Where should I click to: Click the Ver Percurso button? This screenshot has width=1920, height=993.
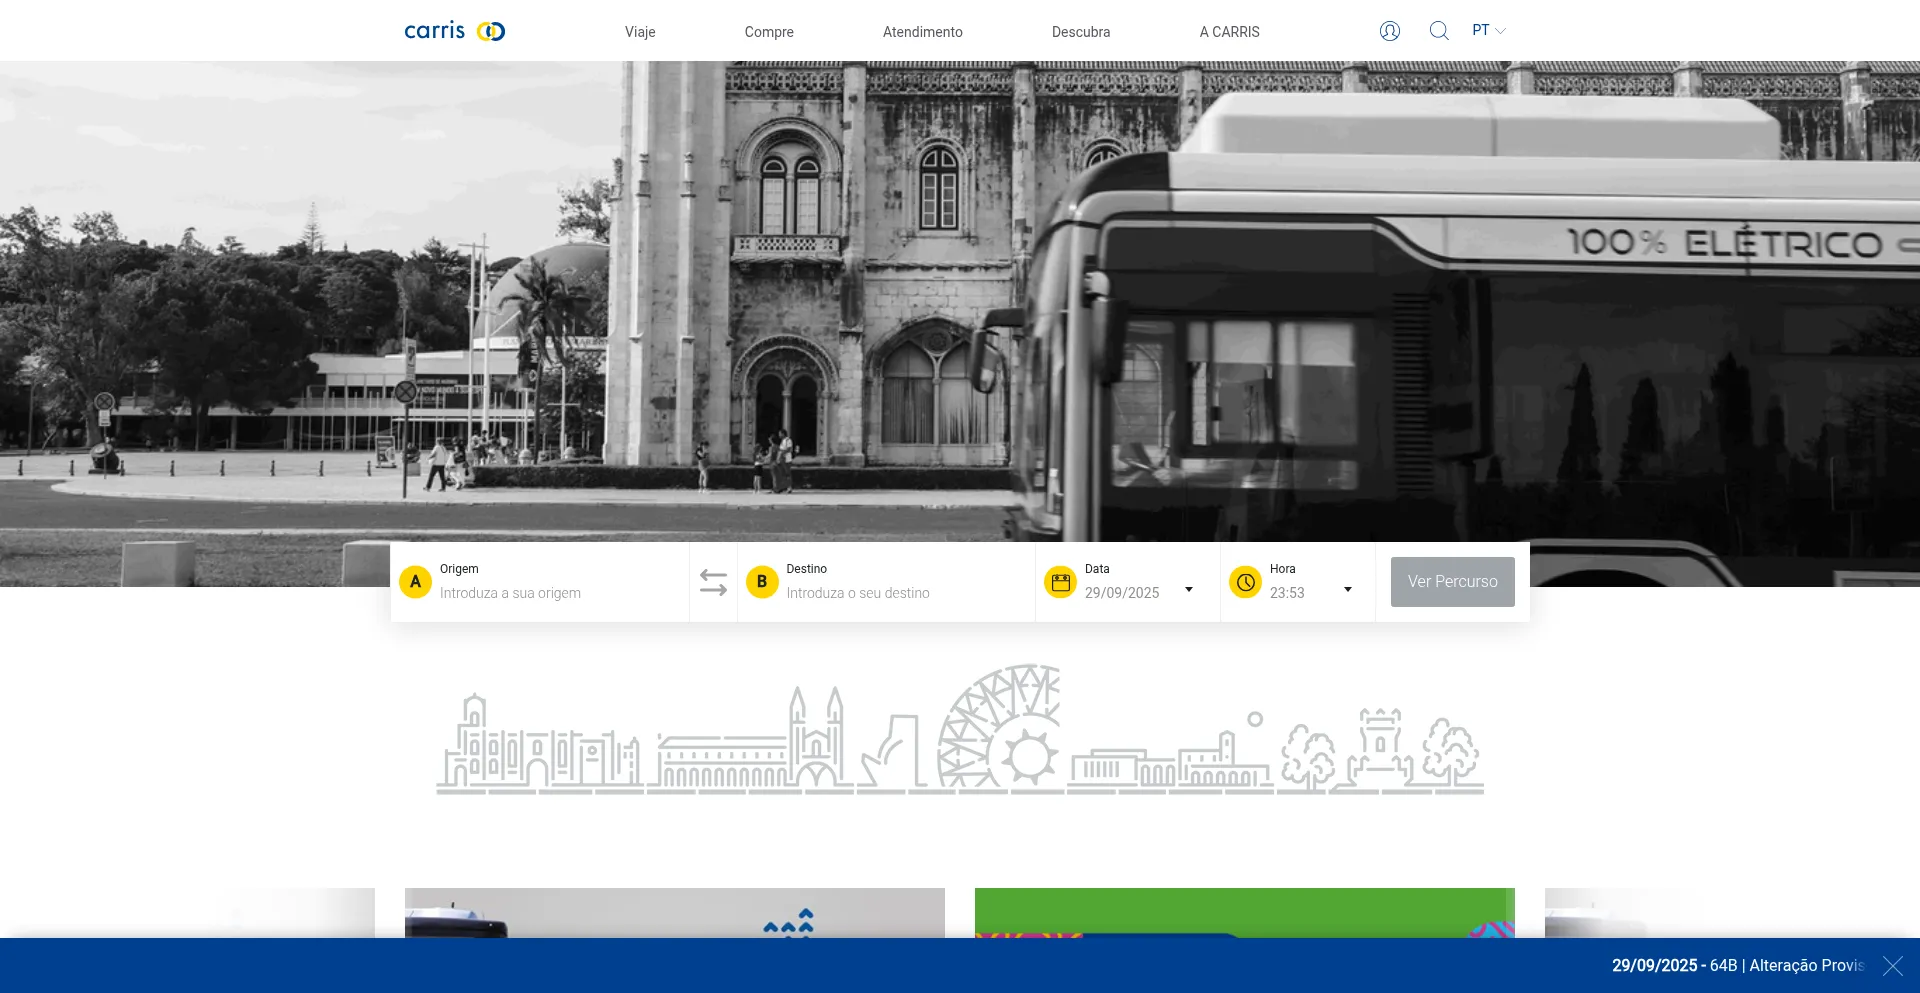(1453, 582)
